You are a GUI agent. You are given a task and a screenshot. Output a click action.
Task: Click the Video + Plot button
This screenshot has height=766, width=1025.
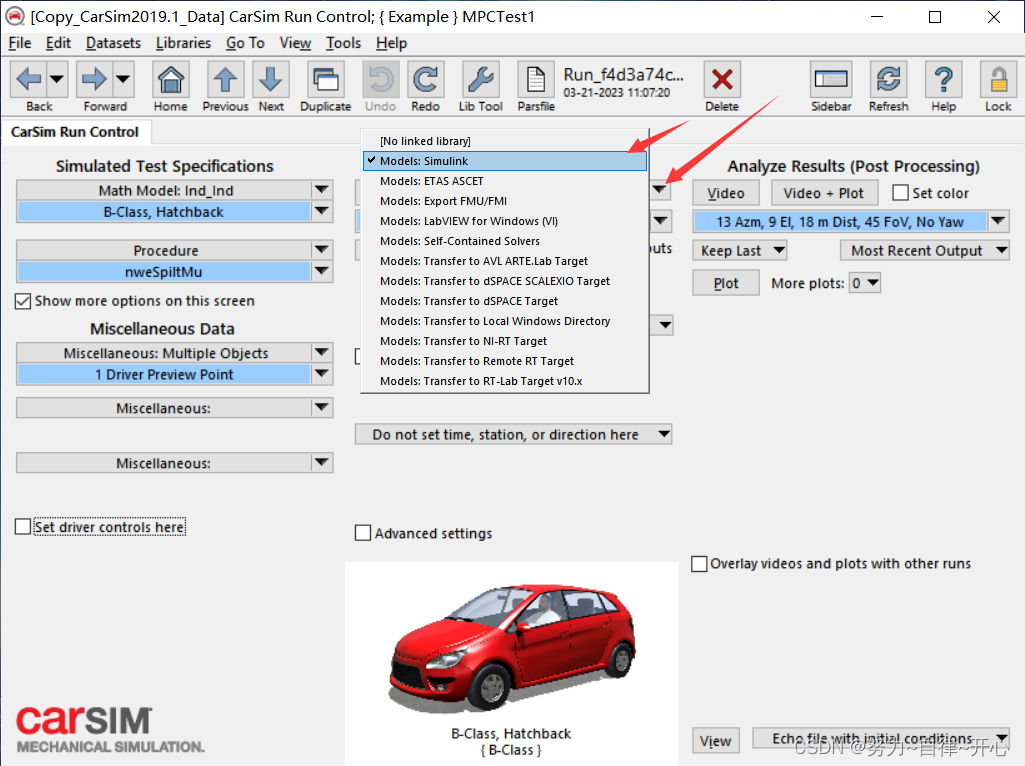click(824, 193)
